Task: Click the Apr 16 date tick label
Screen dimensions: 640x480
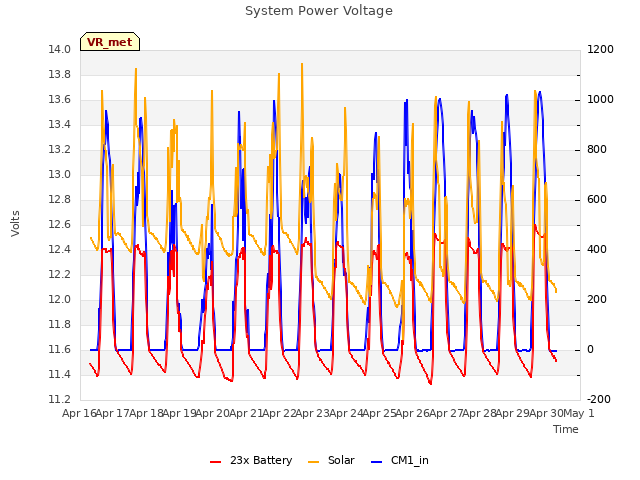Action: (x=79, y=413)
